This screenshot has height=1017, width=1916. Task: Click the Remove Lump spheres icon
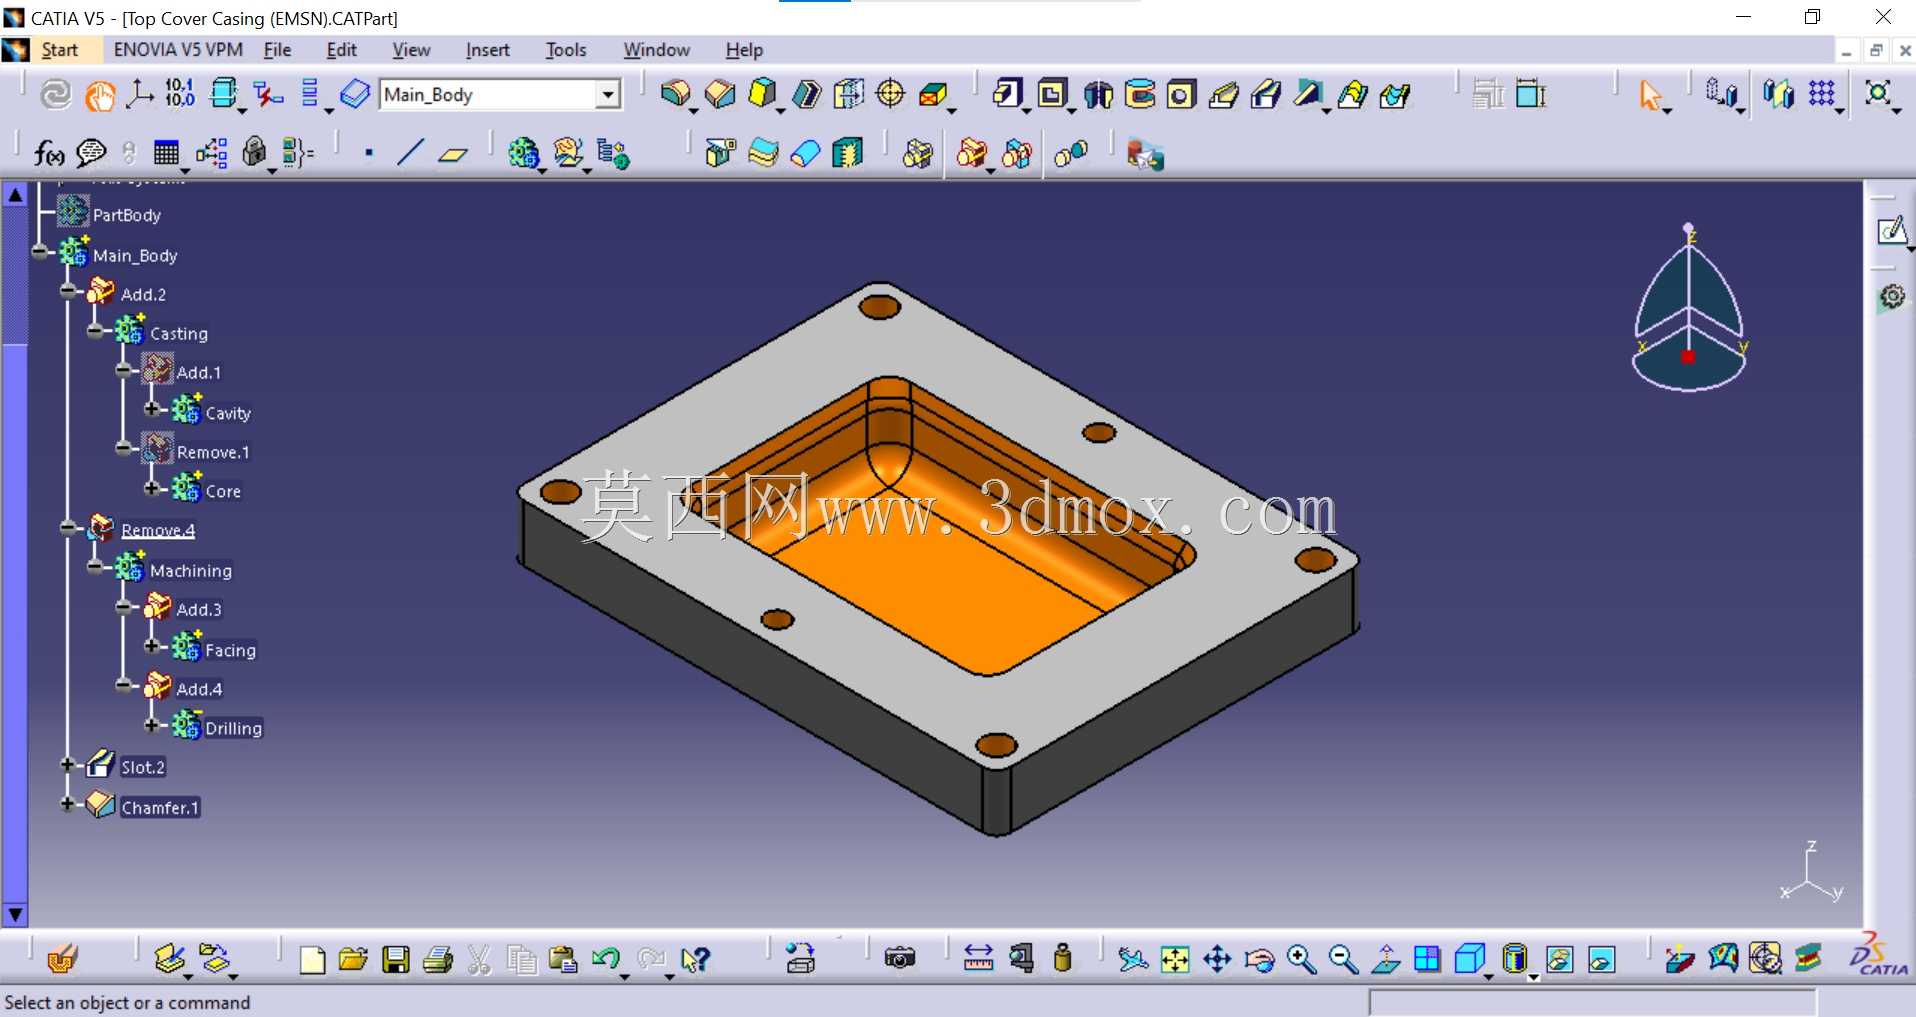(x=1070, y=154)
